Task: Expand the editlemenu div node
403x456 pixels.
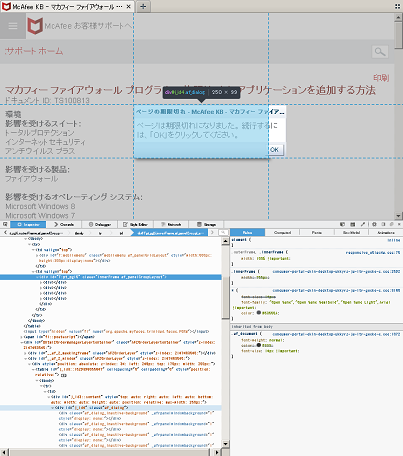Action: tap(37, 255)
